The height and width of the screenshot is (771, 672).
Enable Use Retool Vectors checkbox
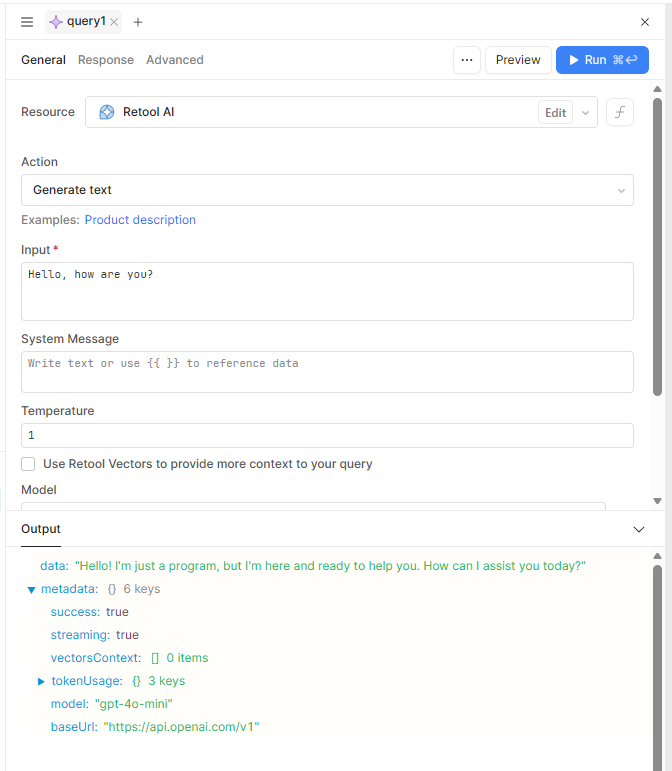coord(28,464)
